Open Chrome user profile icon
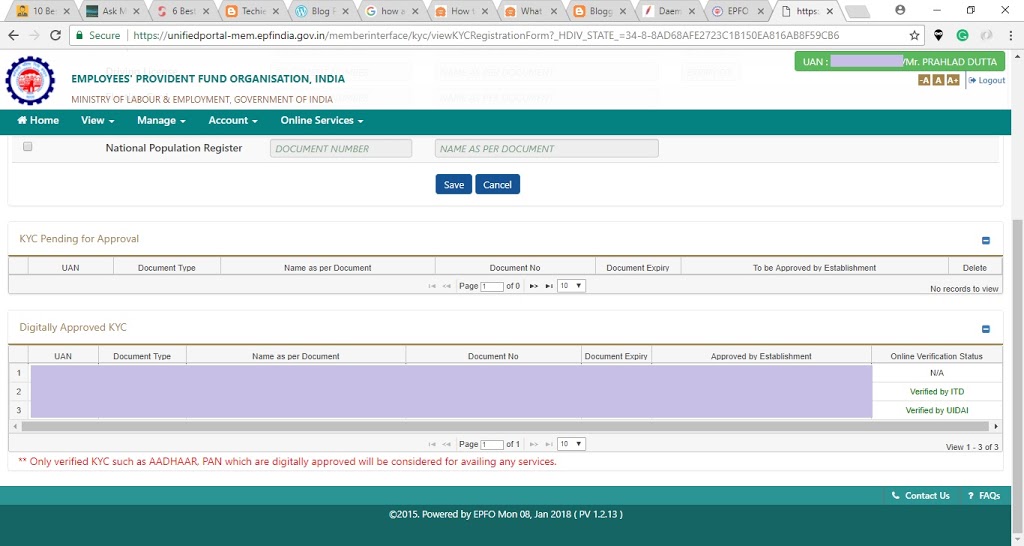Viewport: 1024px width, 546px height. click(x=900, y=10)
